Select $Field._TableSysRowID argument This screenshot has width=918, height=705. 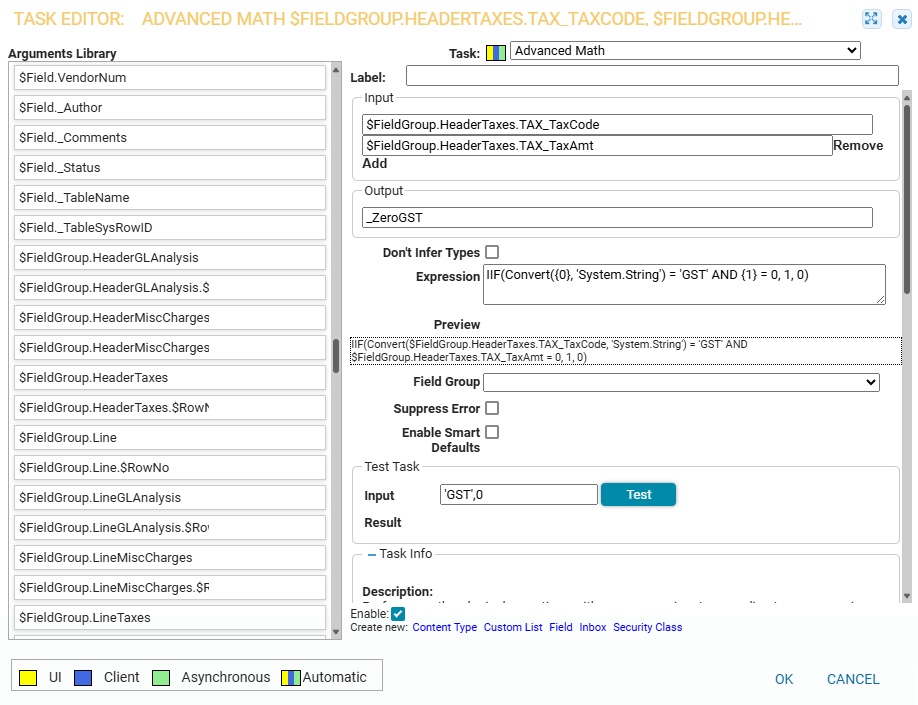click(x=170, y=227)
